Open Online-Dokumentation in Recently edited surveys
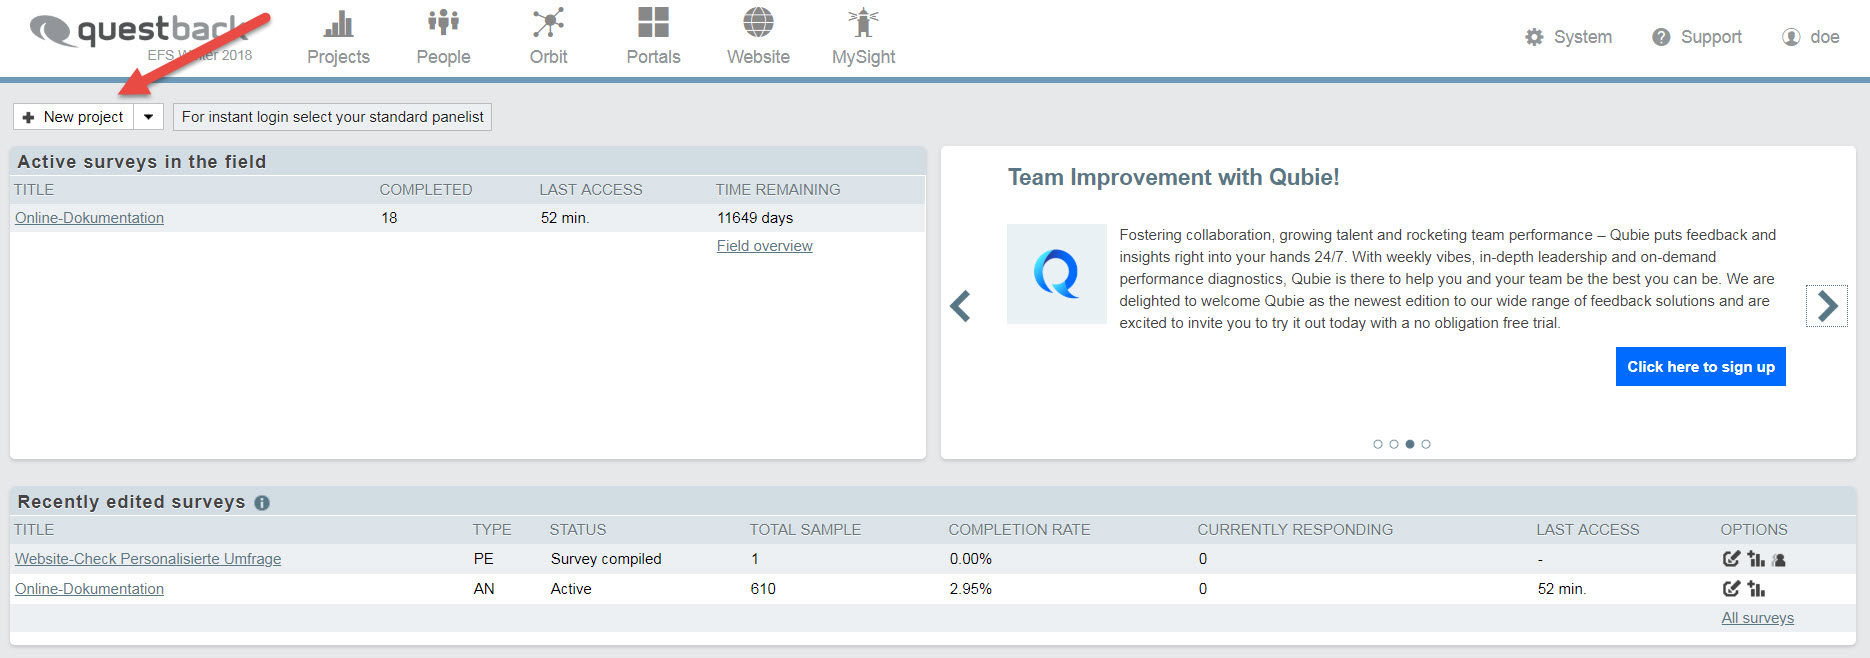The image size is (1870, 658). pyautogui.click(x=89, y=589)
